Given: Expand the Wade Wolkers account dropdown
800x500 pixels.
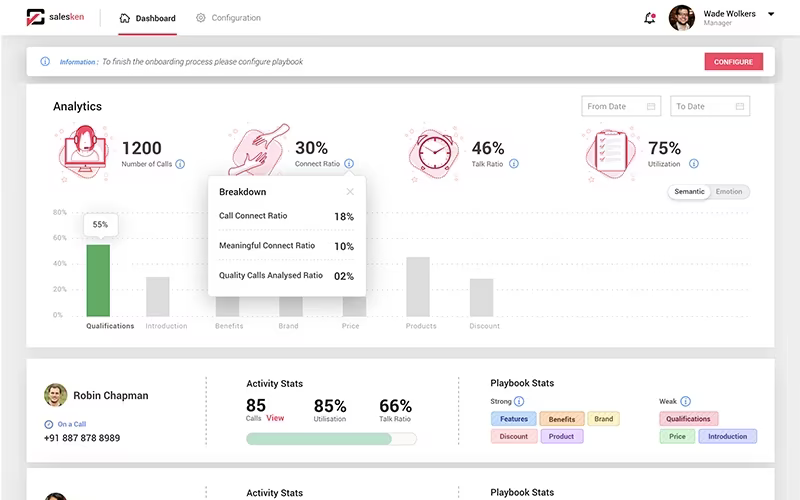Looking at the screenshot, I should [x=771, y=14].
